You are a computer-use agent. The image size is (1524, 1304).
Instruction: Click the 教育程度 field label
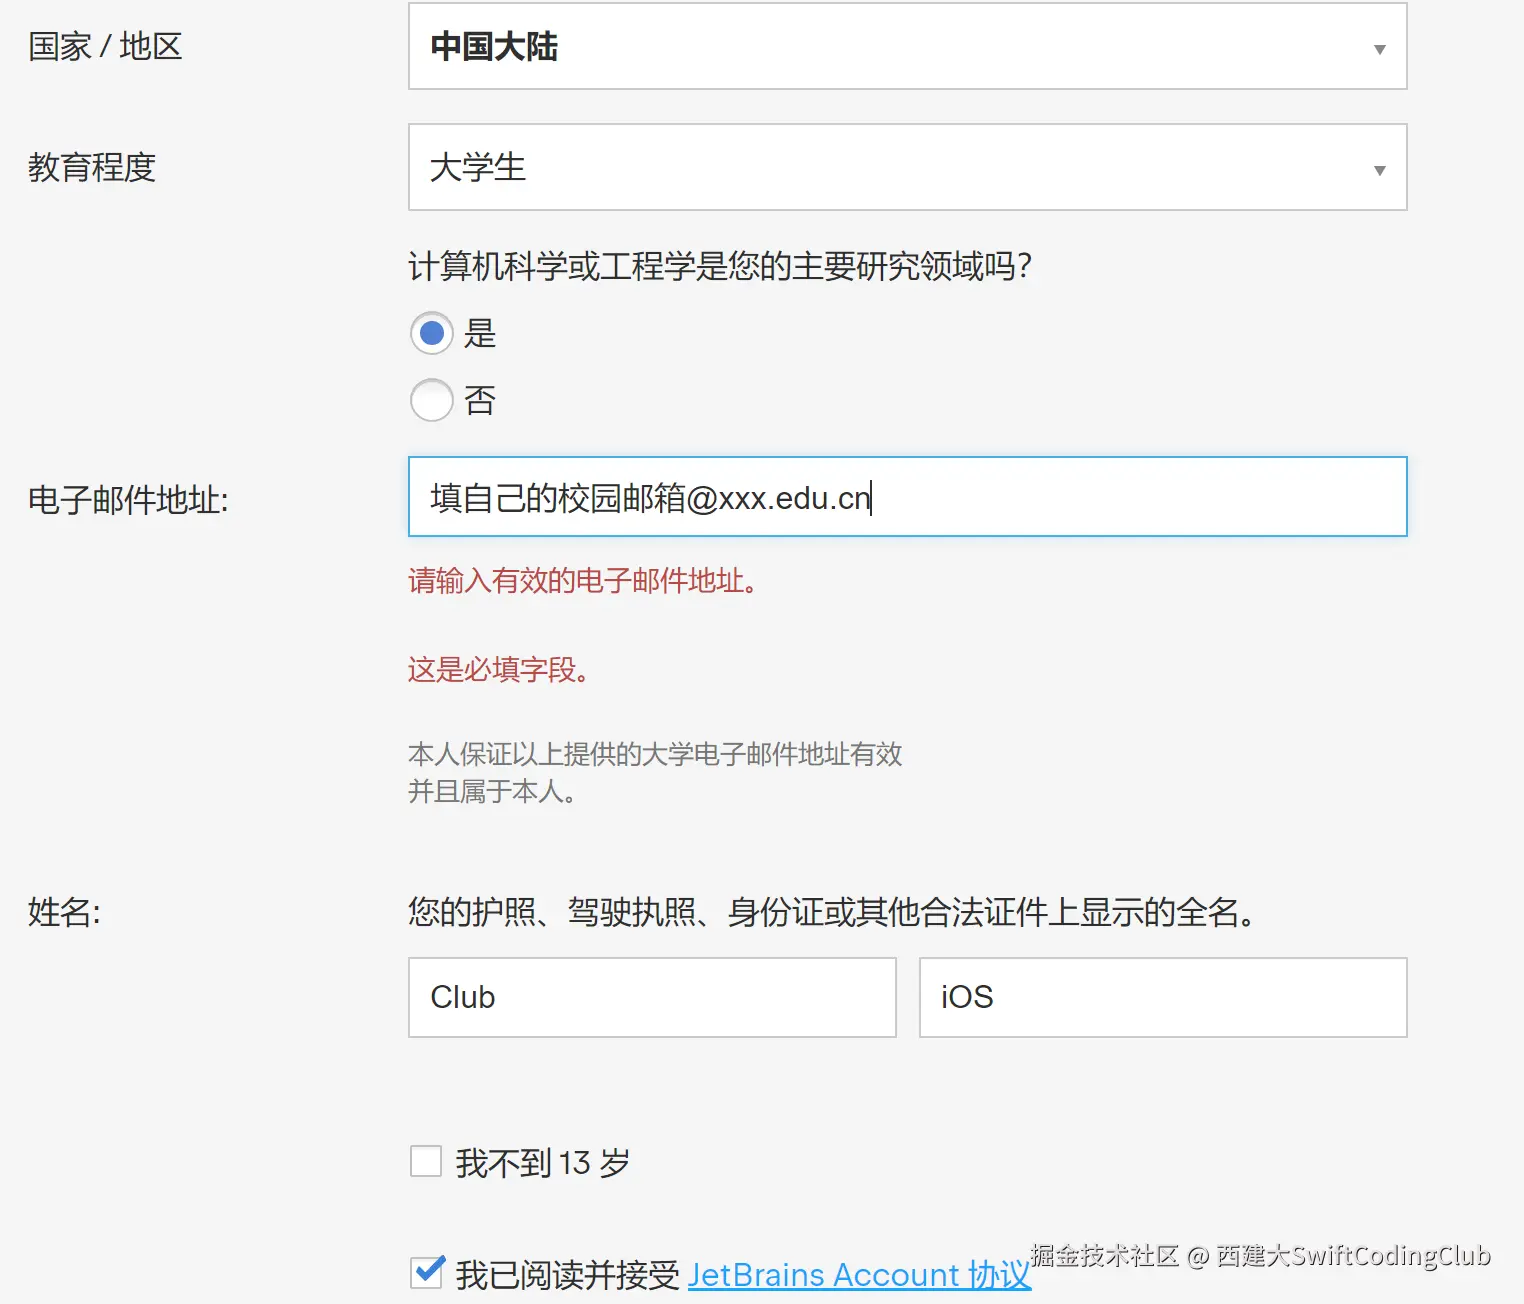[x=92, y=168]
